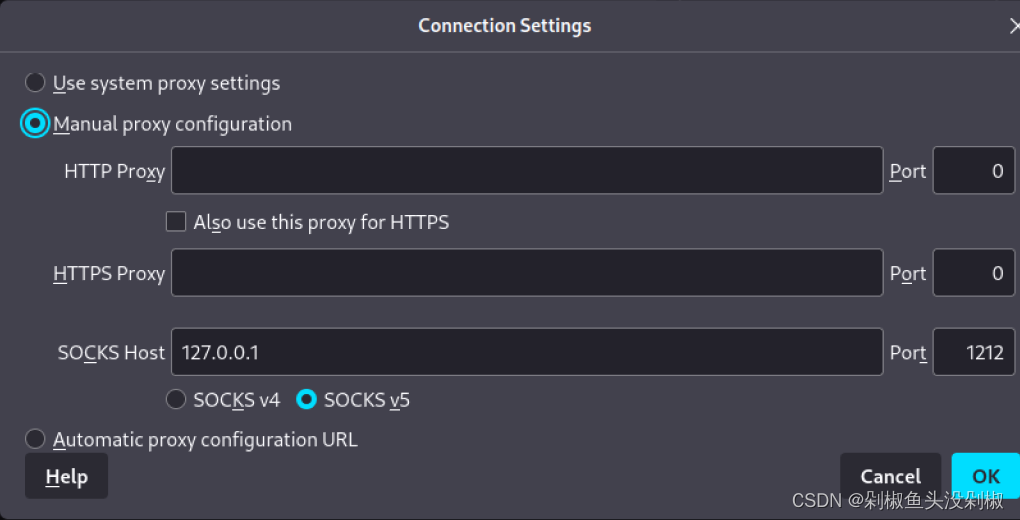This screenshot has height=520, width=1020.
Task: Click the HTTP Proxy text field
Action: pyautogui.click(x=527, y=171)
